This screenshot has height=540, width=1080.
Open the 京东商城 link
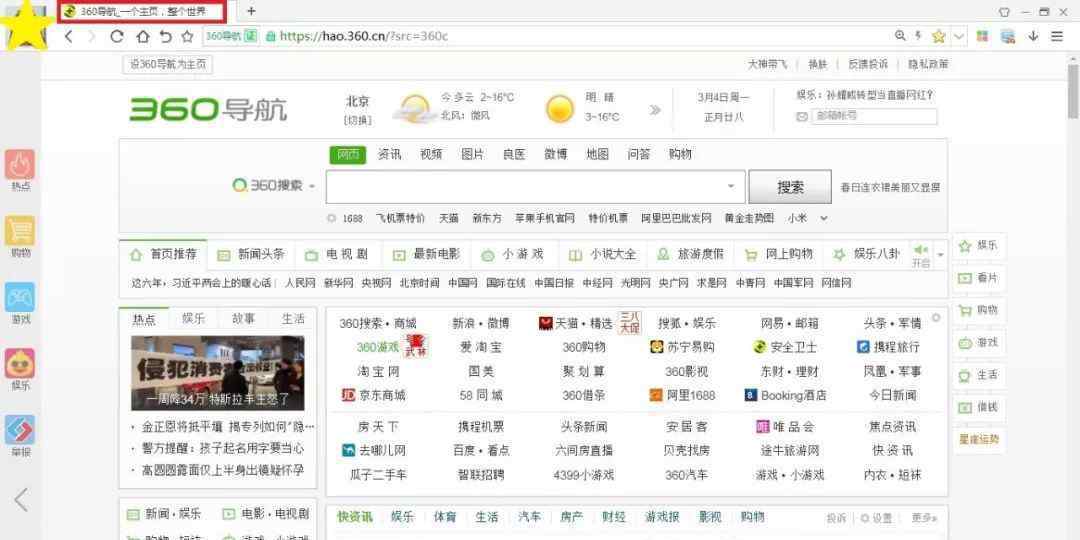pos(373,395)
